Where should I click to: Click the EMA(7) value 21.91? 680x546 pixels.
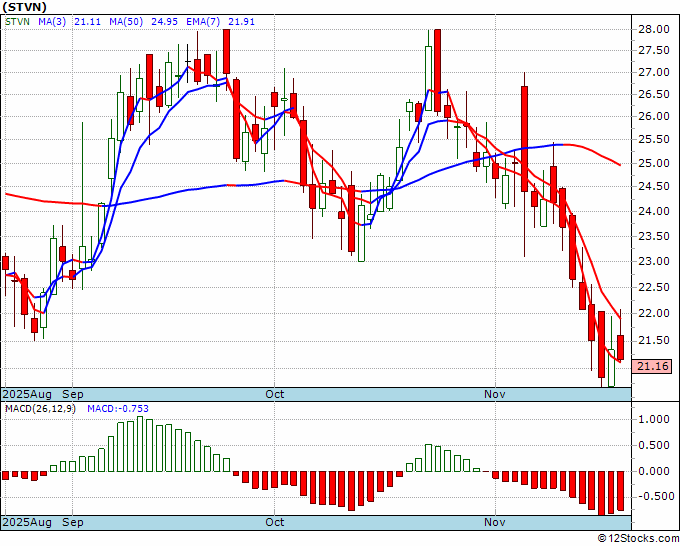click(x=242, y=22)
